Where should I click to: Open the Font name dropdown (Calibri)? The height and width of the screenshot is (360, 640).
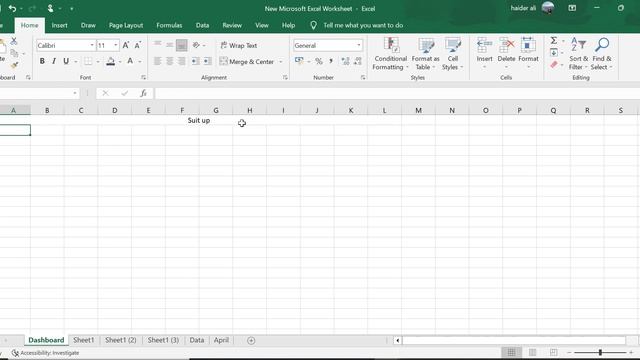click(x=92, y=45)
